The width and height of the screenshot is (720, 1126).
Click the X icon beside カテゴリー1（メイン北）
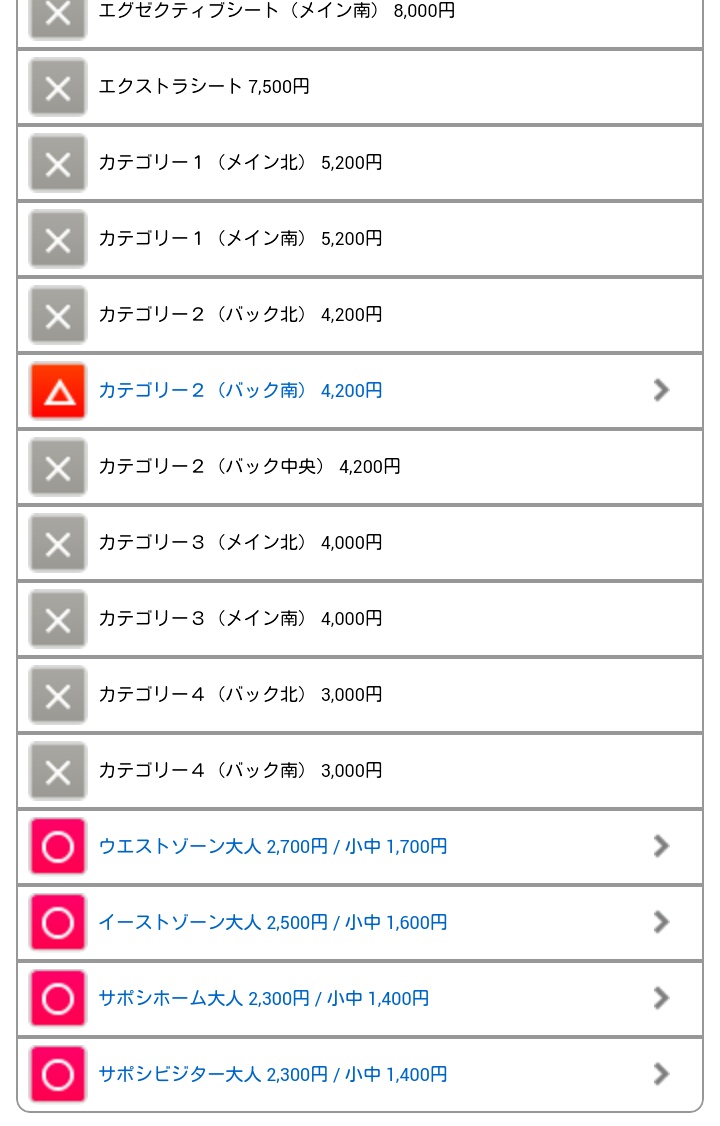pyautogui.click(x=58, y=163)
